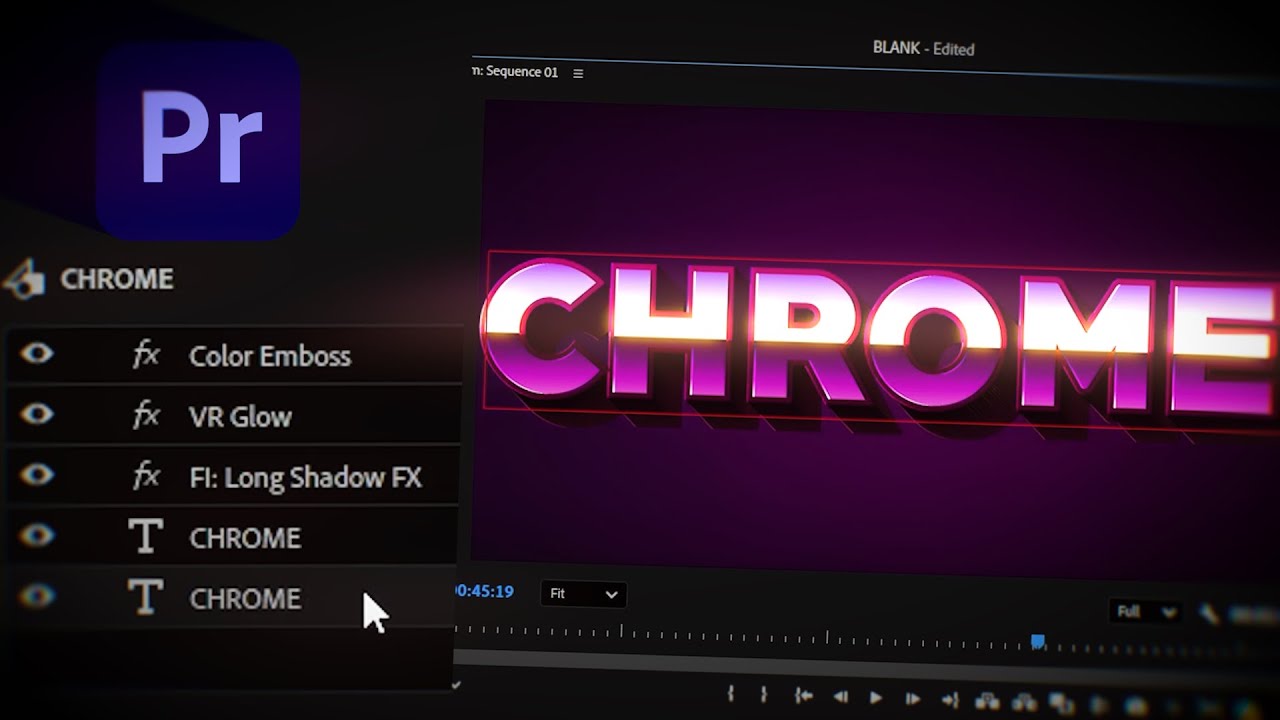The height and width of the screenshot is (720, 1280).
Task: Click fx icon for VR Glow
Action: coord(147,415)
